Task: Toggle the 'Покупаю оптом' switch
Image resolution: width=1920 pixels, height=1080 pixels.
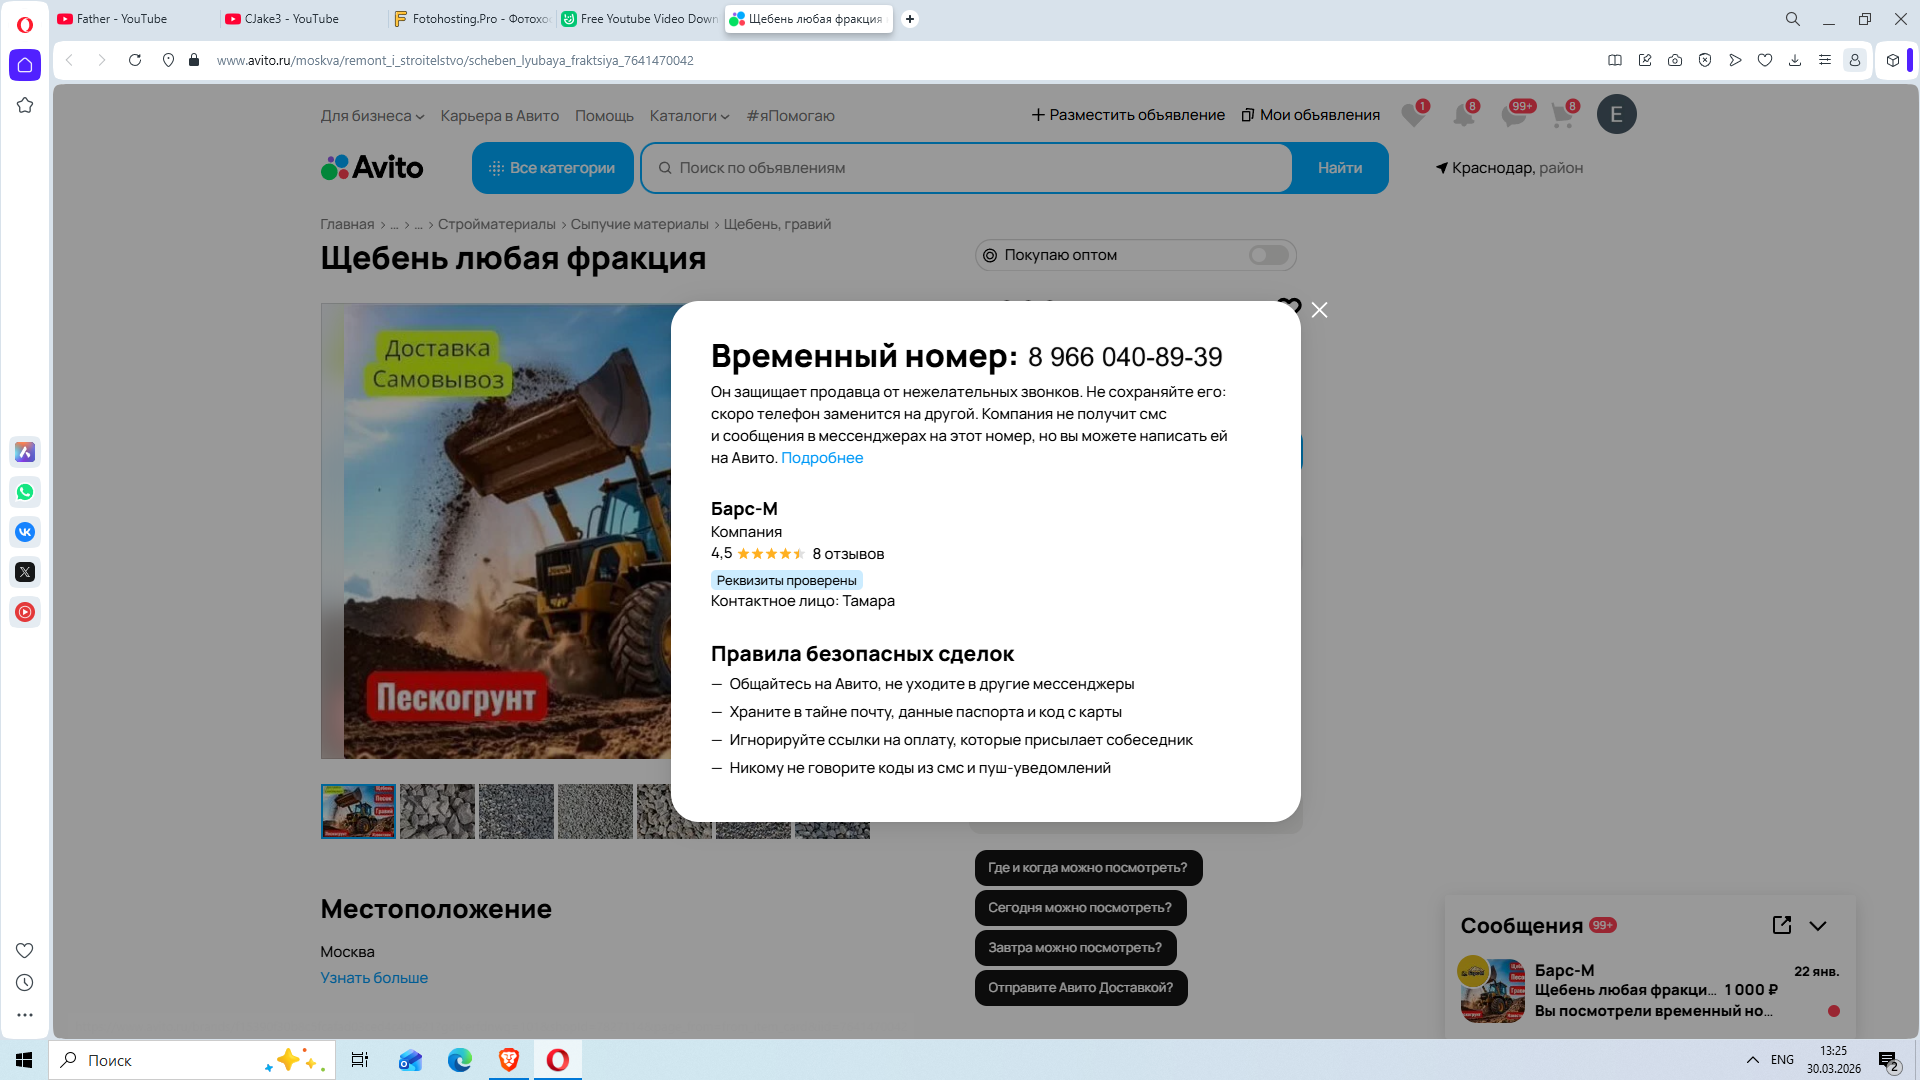Action: [x=1268, y=255]
